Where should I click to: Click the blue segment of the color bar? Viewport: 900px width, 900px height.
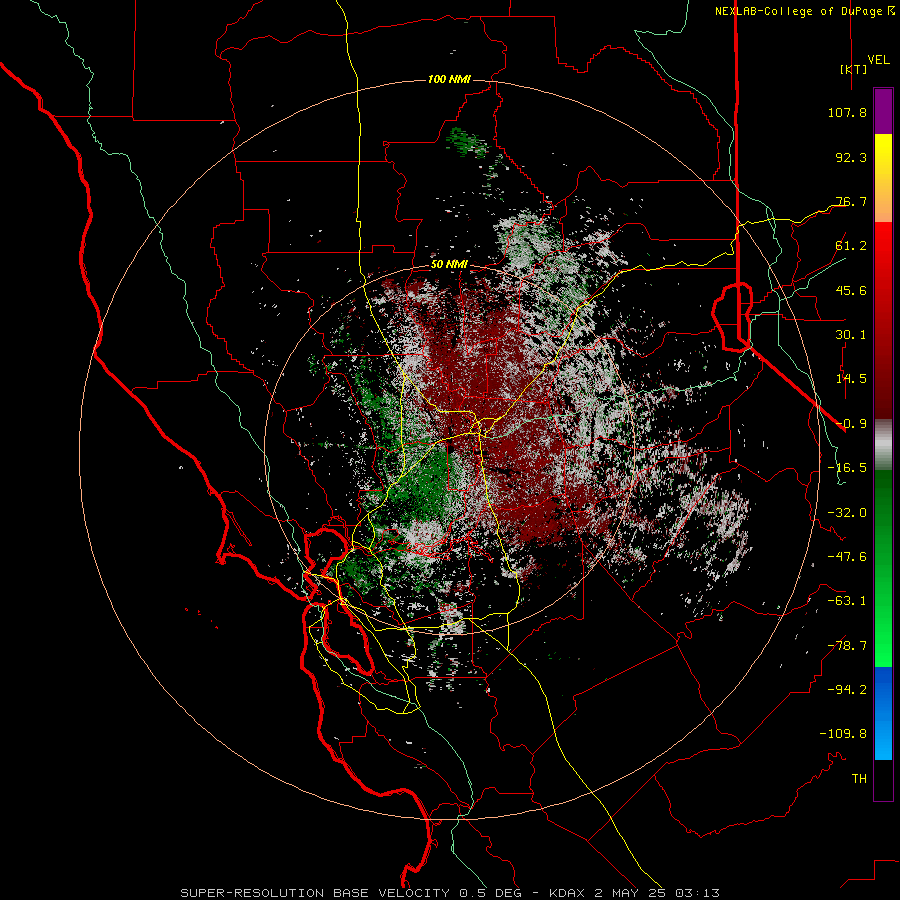coord(883,713)
